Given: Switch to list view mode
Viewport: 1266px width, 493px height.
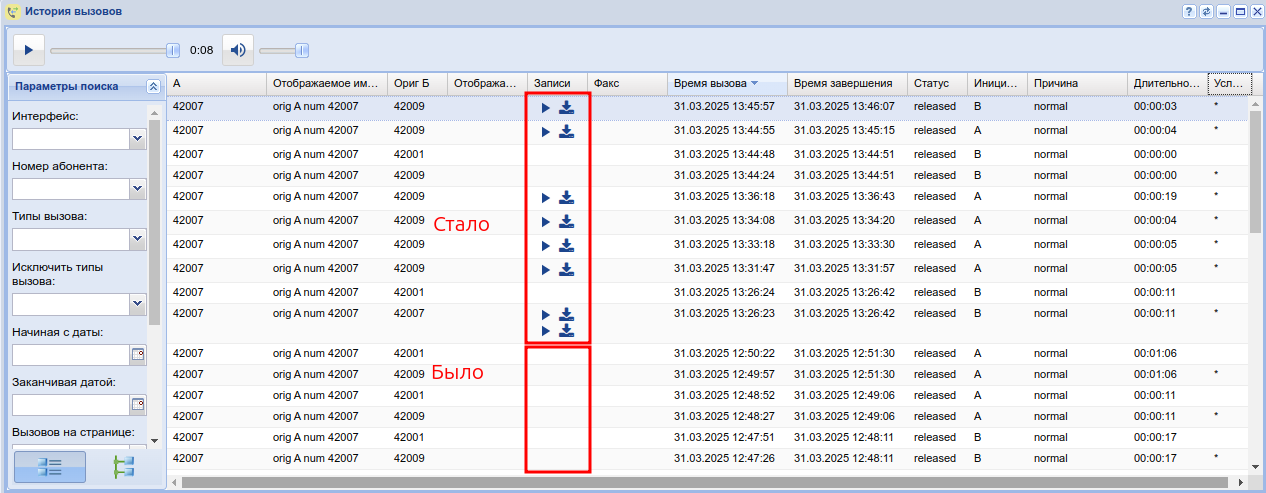Looking at the screenshot, I should point(49,467).
